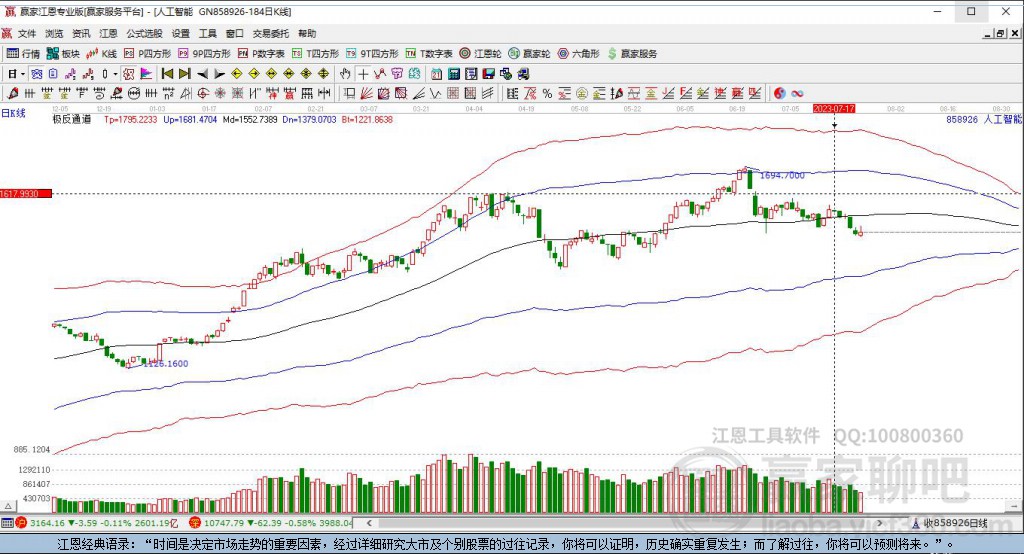Screen dimensions: 1024x554
Task: Open the 江恩 menu
Action: tap(108, 33)
